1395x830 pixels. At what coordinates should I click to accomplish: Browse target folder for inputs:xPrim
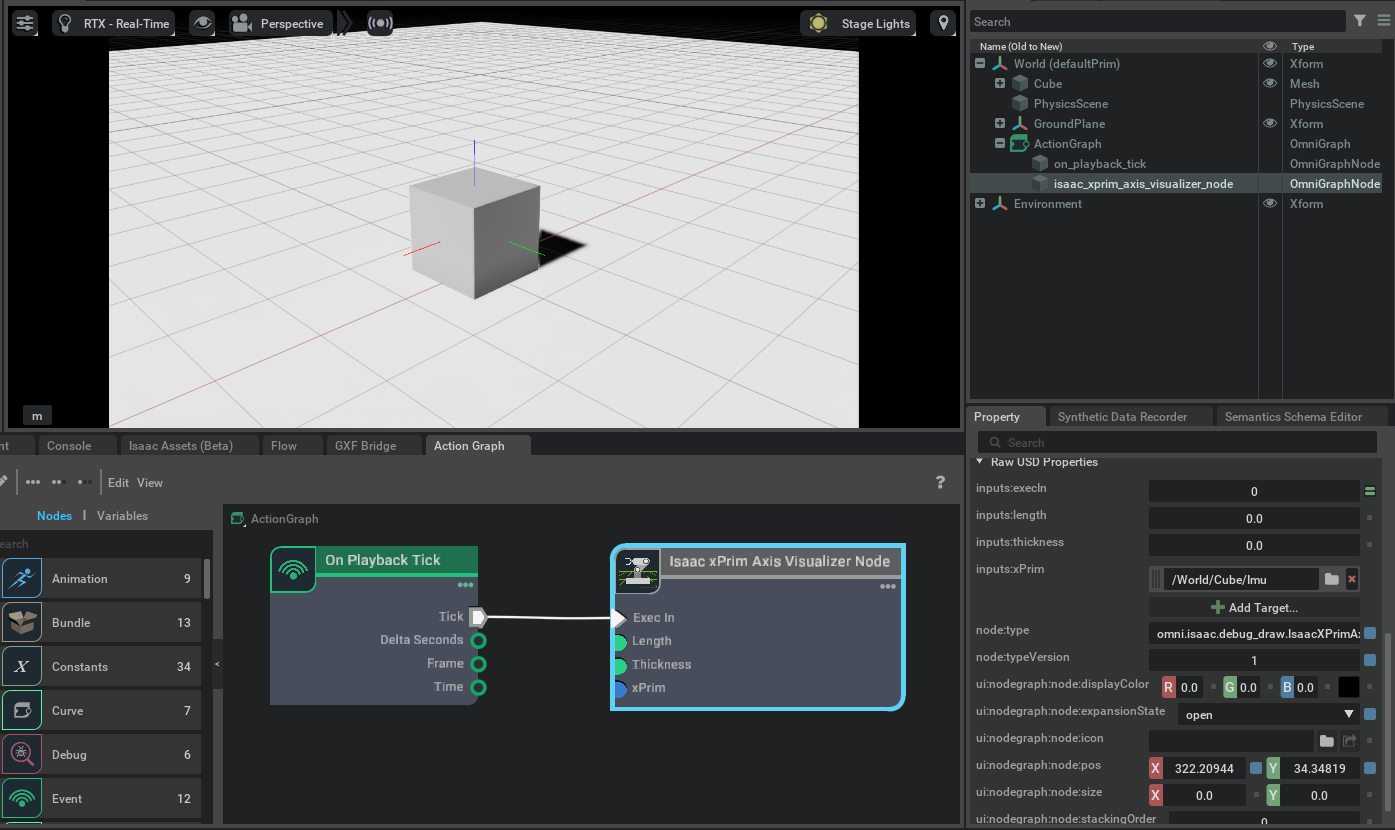pos(1331,579)
